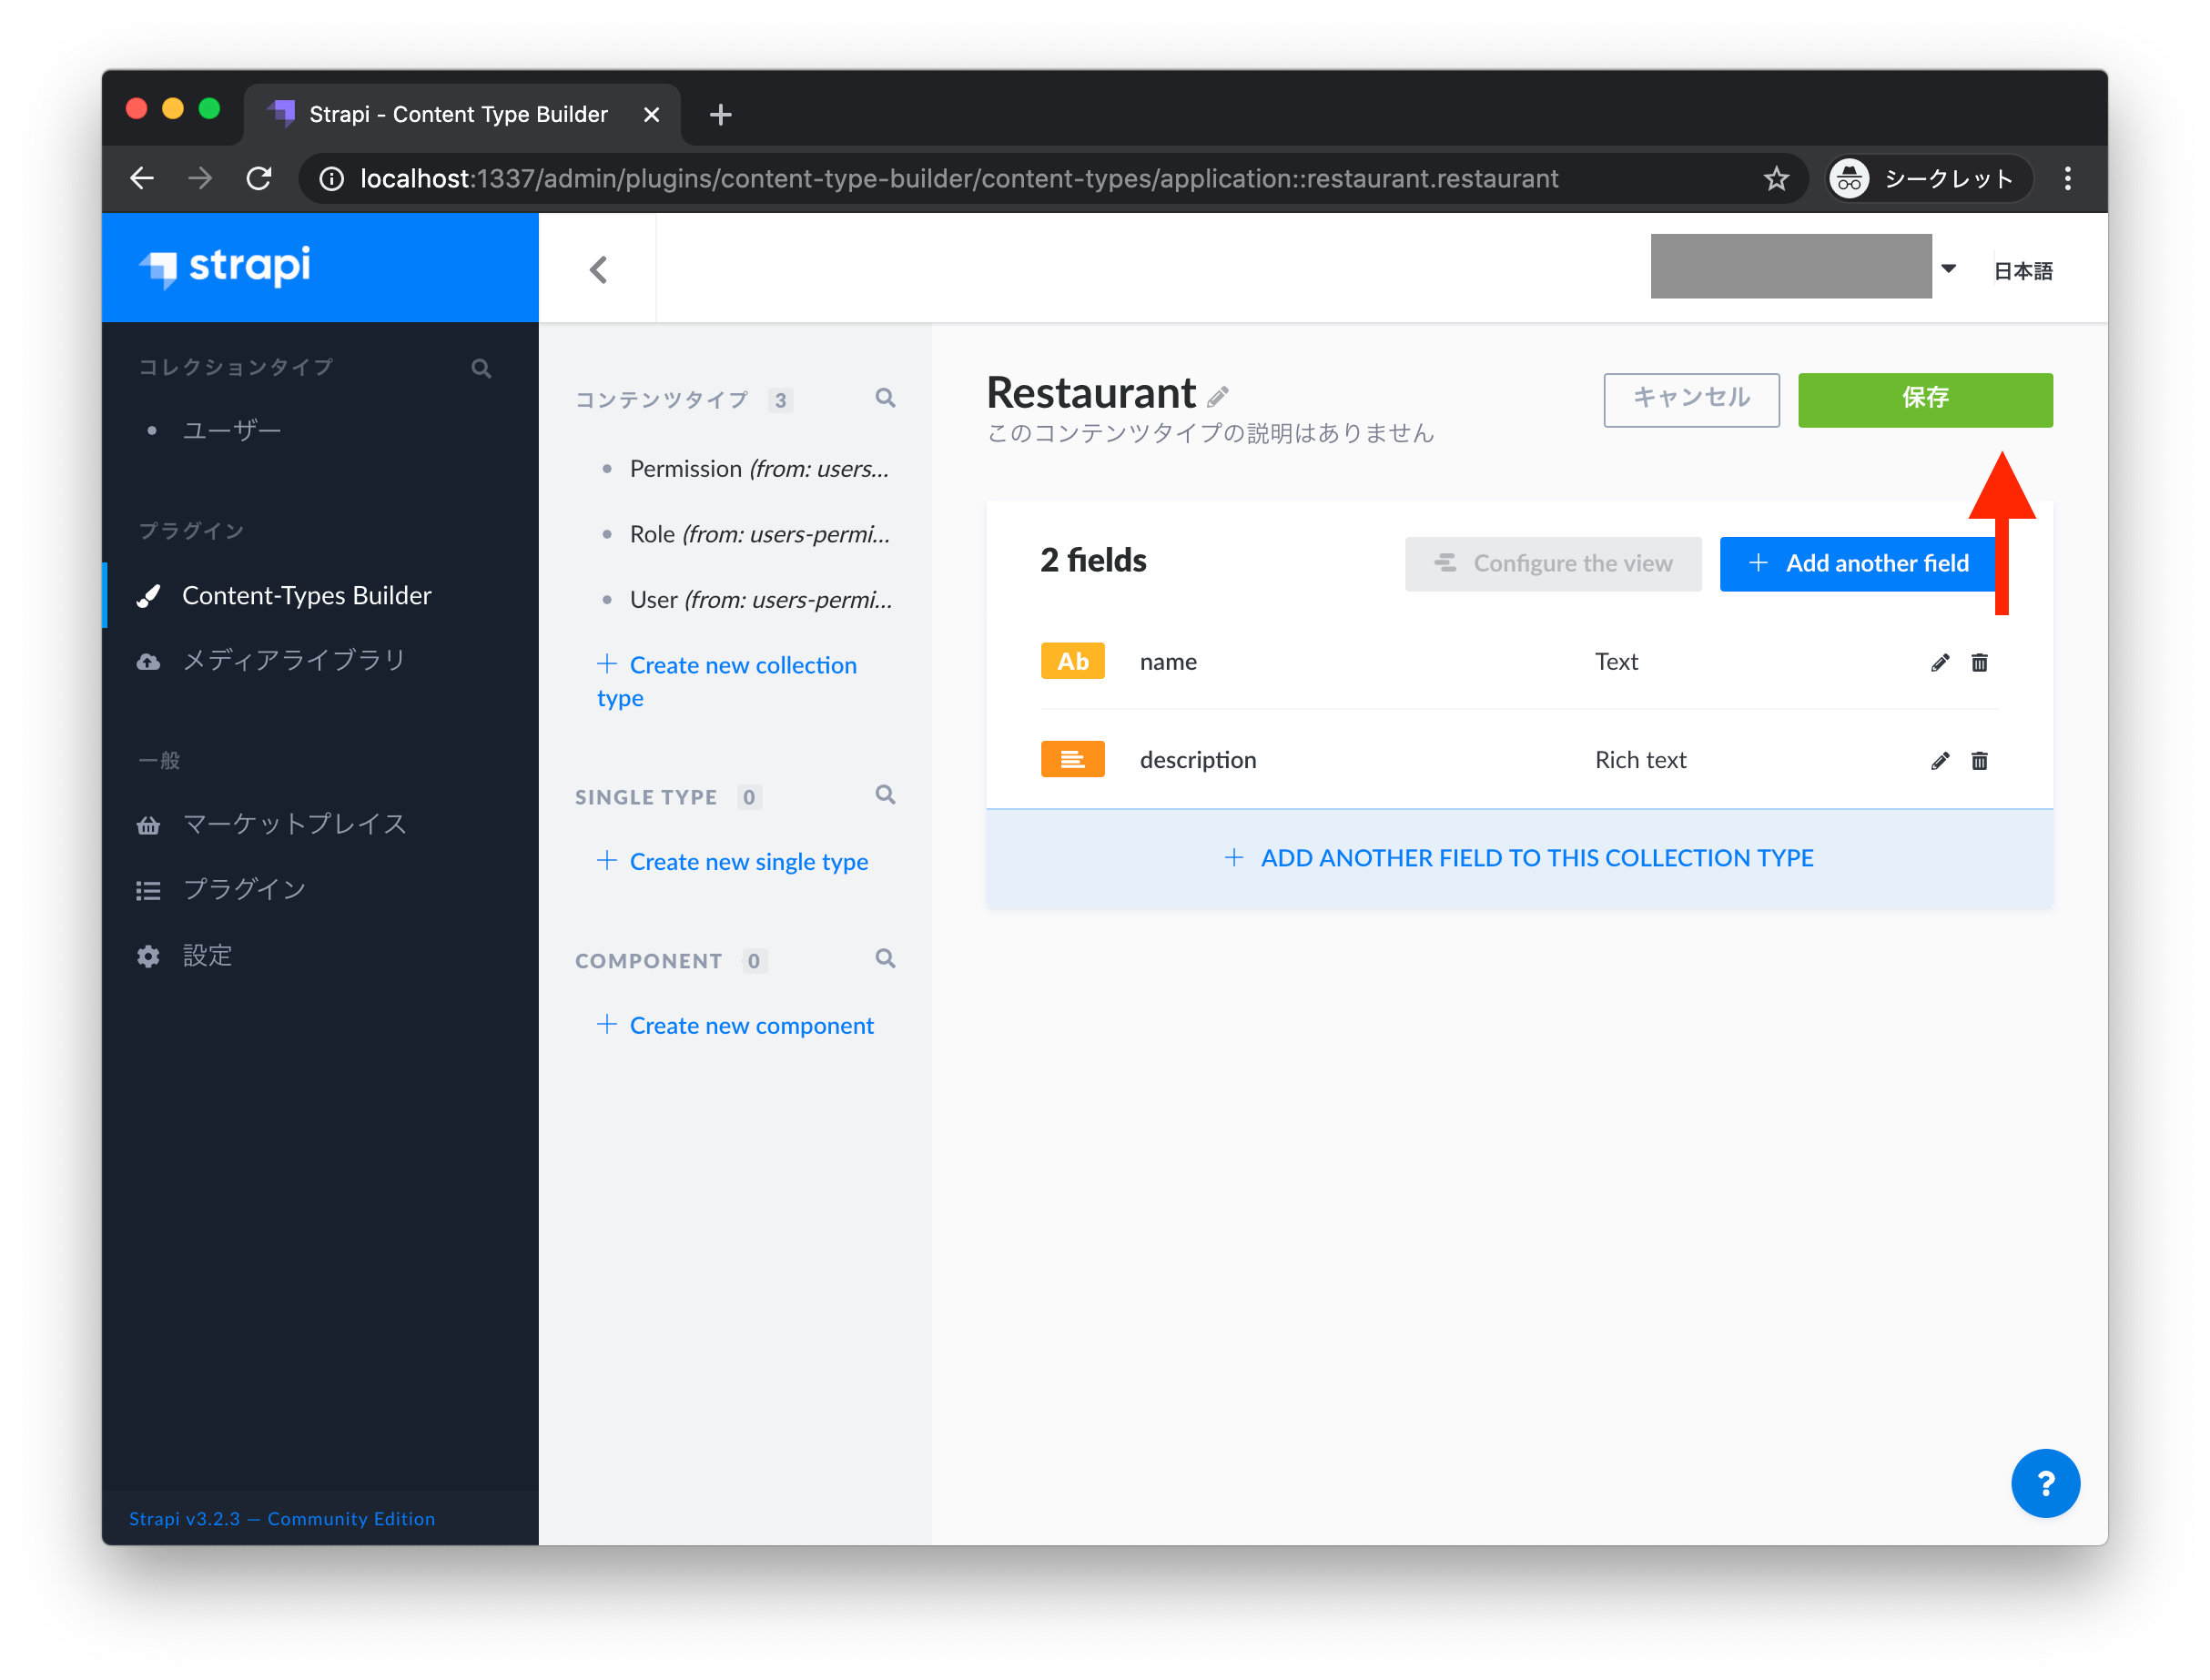Image resolution: width=2210 pixels, height=1680 pixels.
Task: Go to メディアライブラリ in sidebar
Action: 294,660
